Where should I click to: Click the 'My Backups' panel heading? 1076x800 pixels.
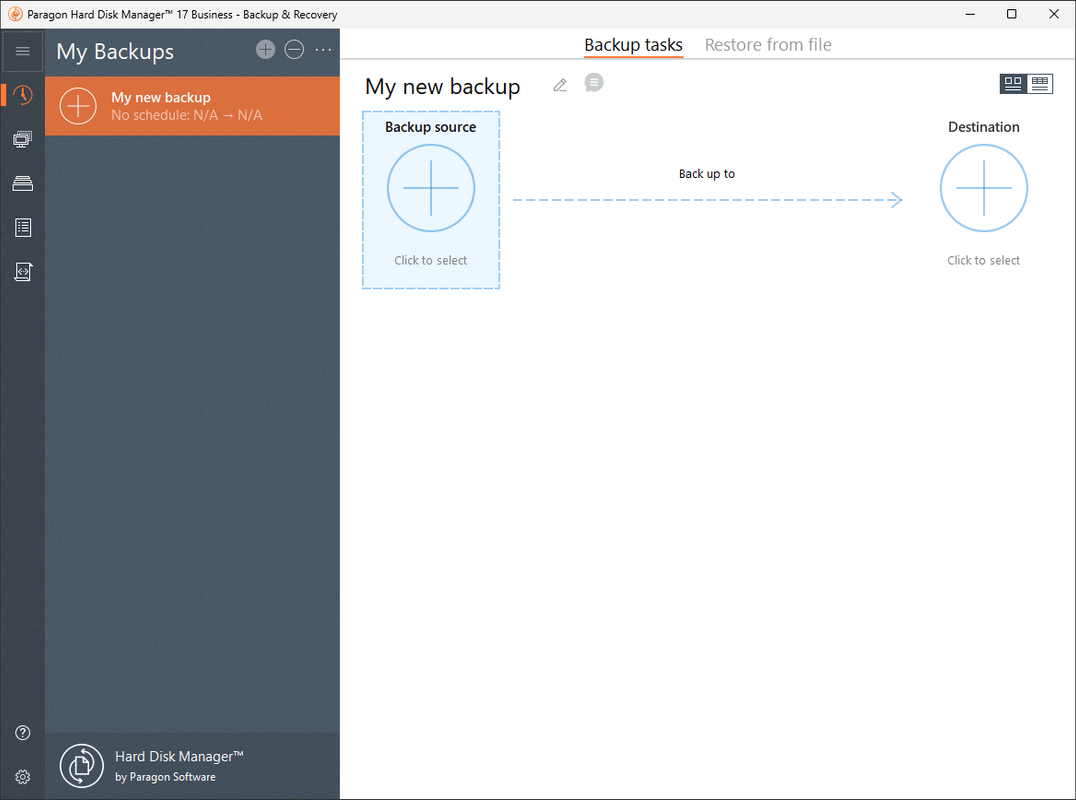[115, 51]
